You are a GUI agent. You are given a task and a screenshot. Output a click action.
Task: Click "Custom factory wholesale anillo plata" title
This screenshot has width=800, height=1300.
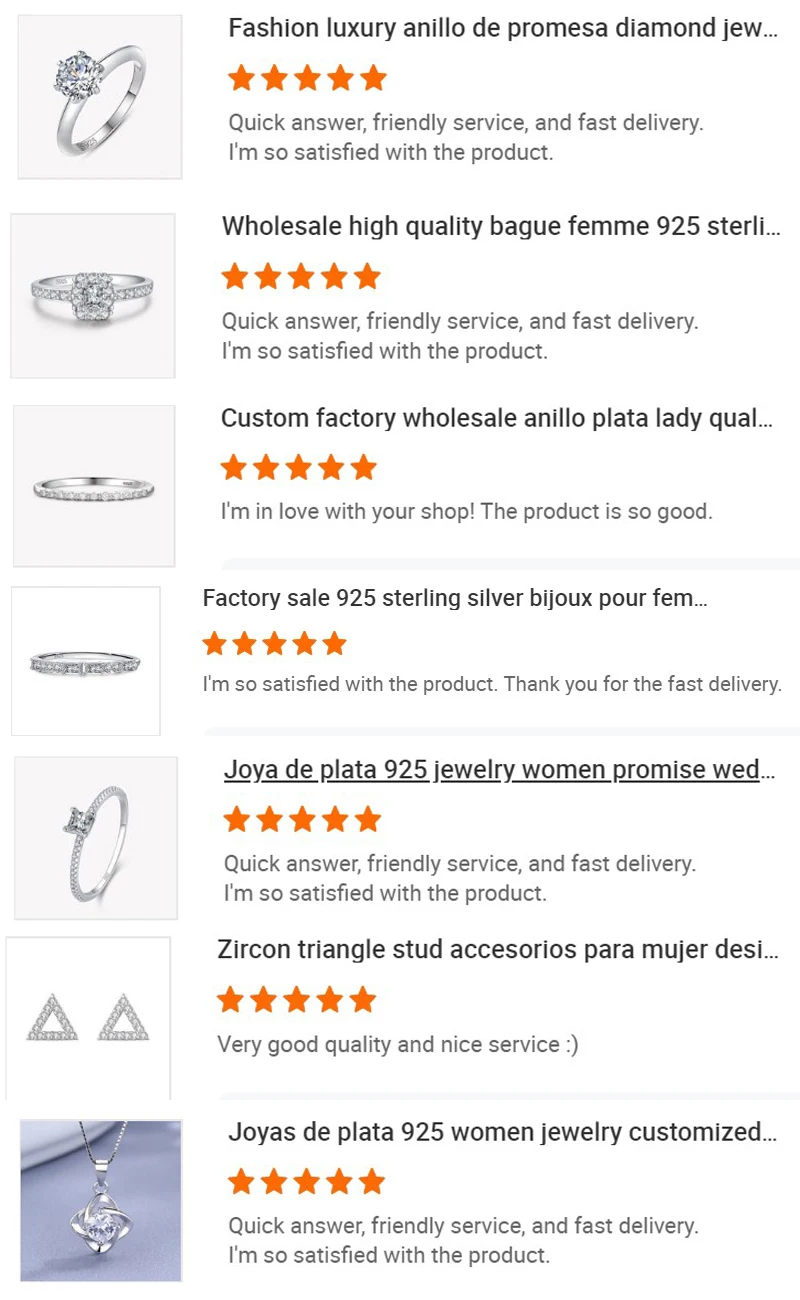[496, 418]
